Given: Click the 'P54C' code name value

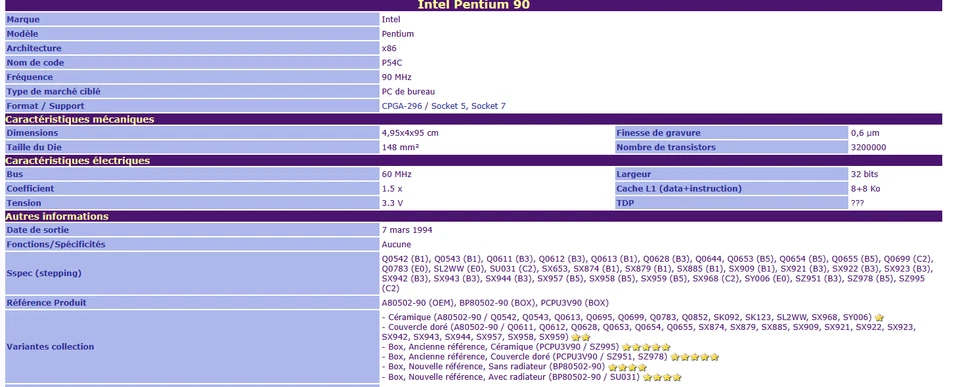Looking at the screenshot, I should [x=392, y=62].
